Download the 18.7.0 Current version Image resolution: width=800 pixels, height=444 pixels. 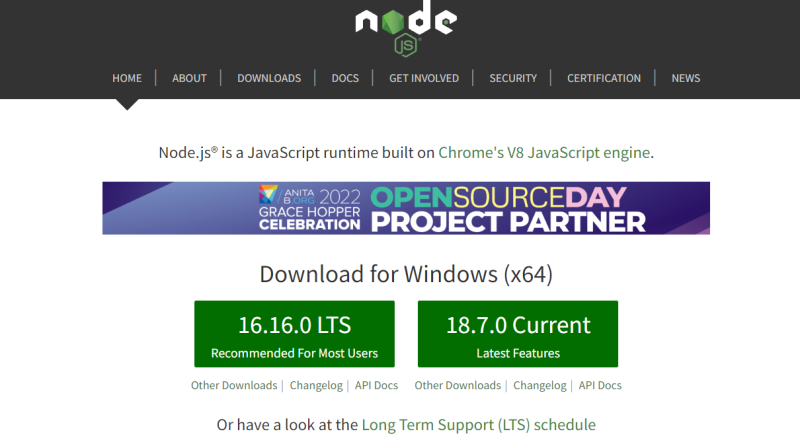tap(517, 334)
